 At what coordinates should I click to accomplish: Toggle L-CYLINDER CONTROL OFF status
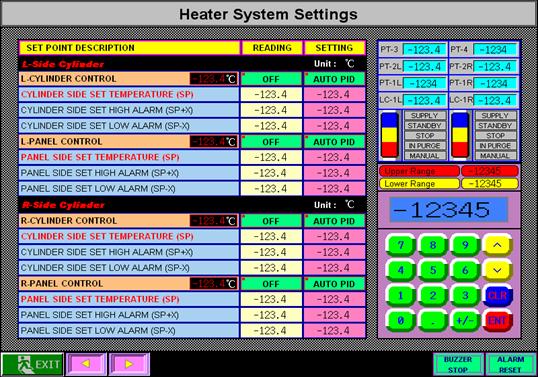271,79
